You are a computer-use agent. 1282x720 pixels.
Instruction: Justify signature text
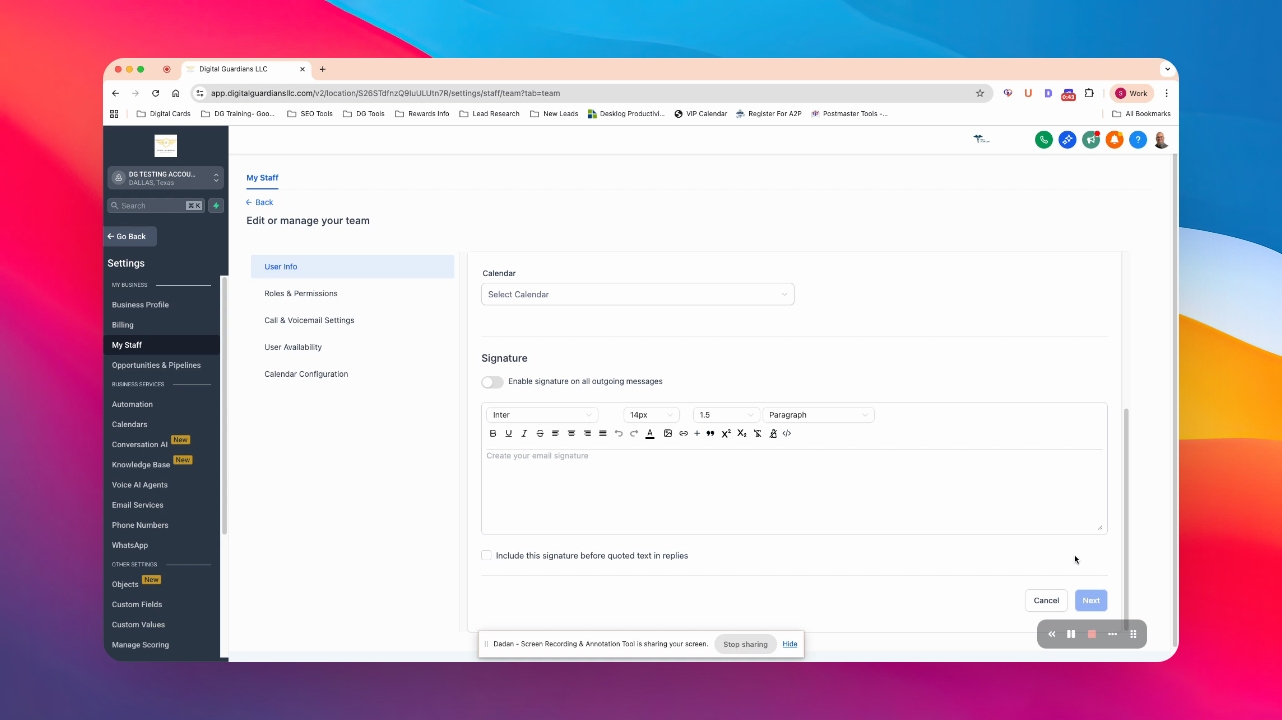[602, 433]
